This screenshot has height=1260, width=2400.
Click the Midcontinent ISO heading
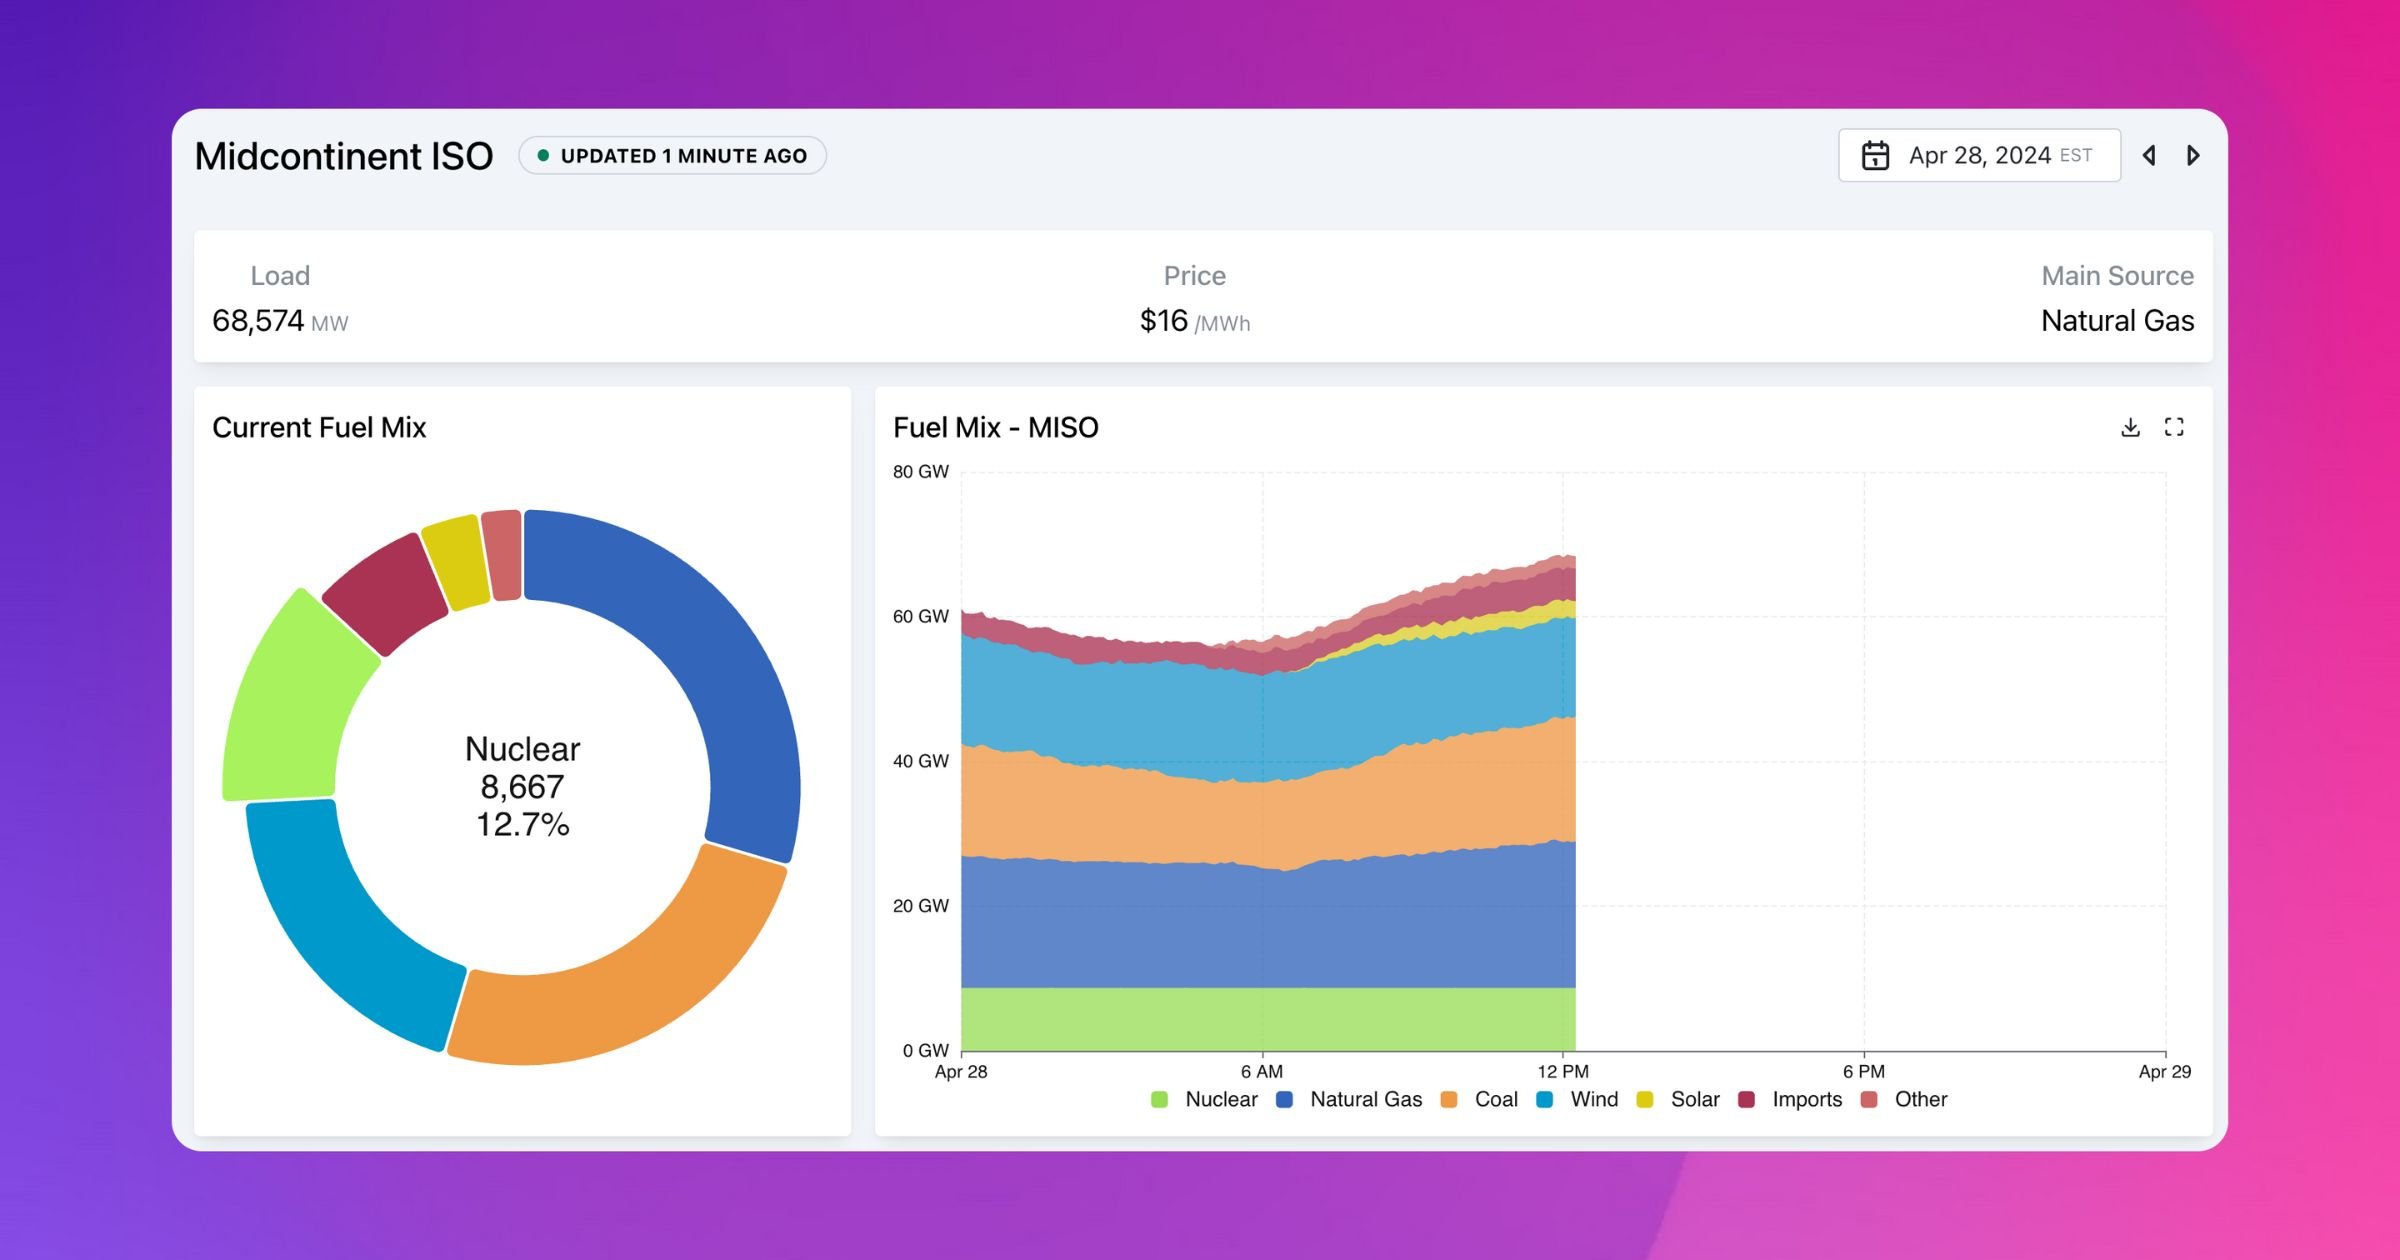[x=344, y=155]
